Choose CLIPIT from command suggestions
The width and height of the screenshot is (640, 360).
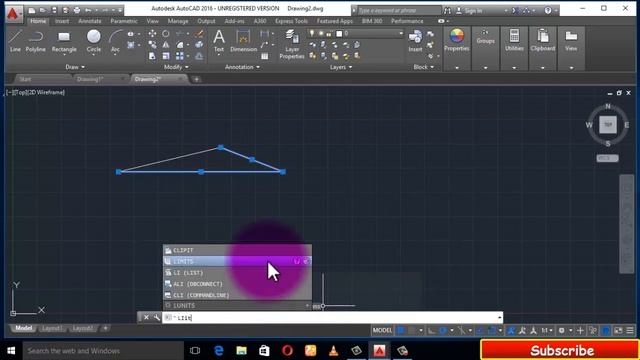237,250
